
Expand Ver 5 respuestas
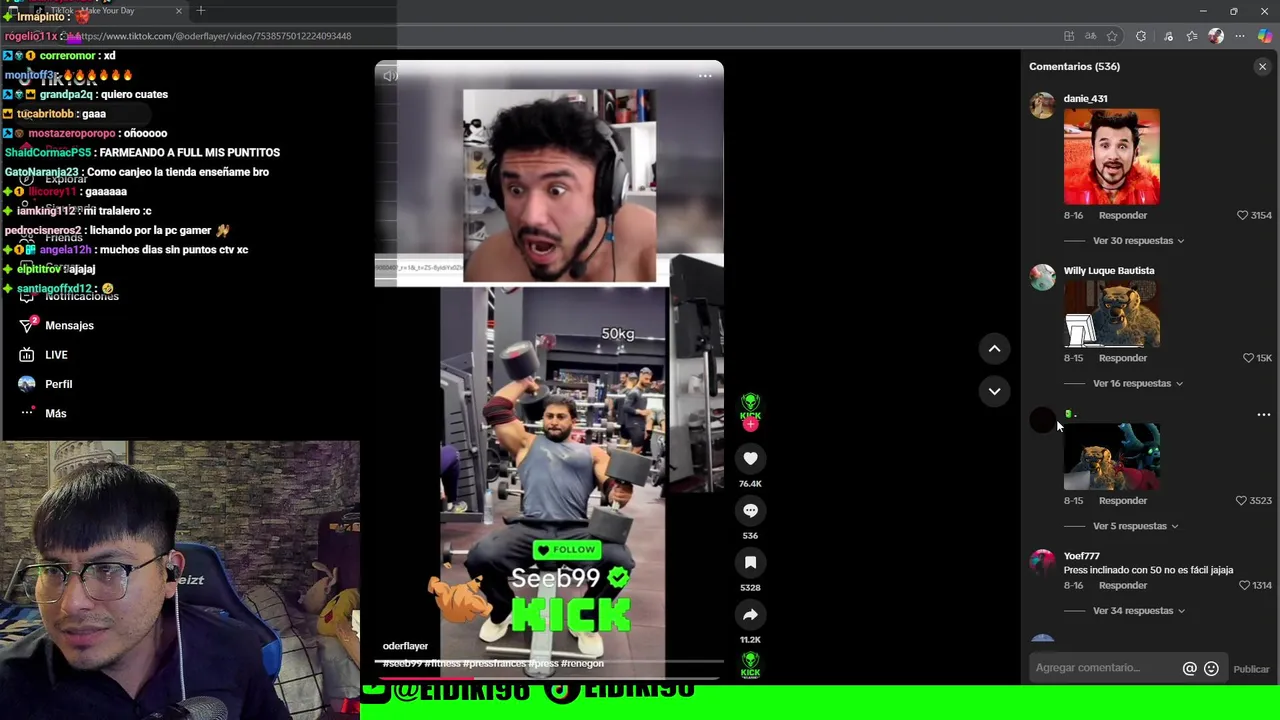(x=1135, y=526)
